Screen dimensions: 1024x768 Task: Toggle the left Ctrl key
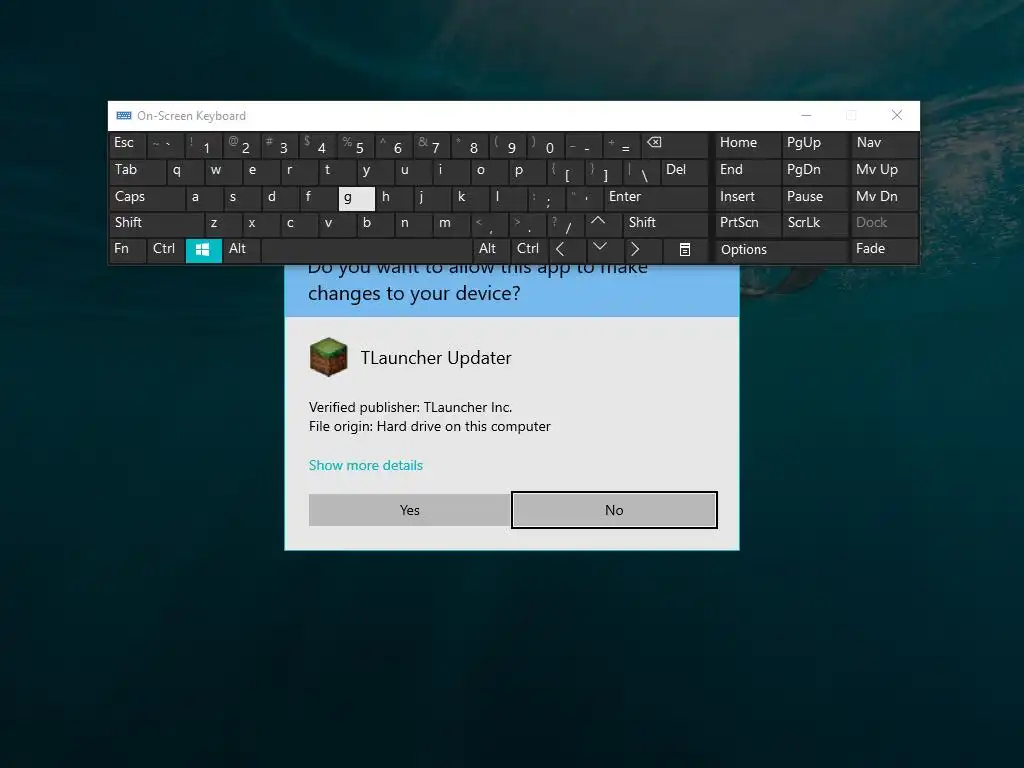click(165, 250)
